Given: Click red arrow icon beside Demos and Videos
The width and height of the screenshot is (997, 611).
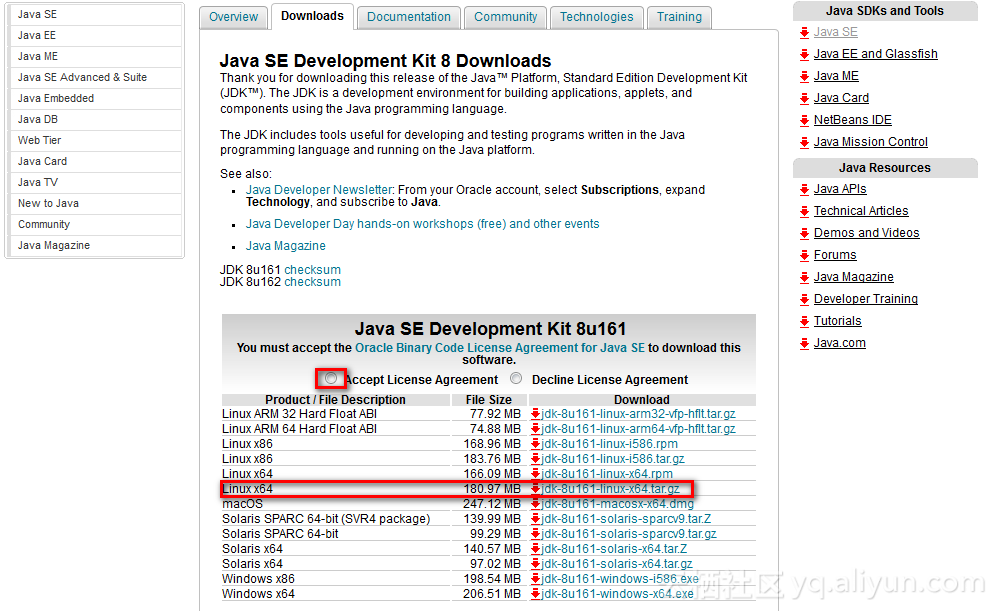Looking at the screenshot, I should (x=804, y=233).
